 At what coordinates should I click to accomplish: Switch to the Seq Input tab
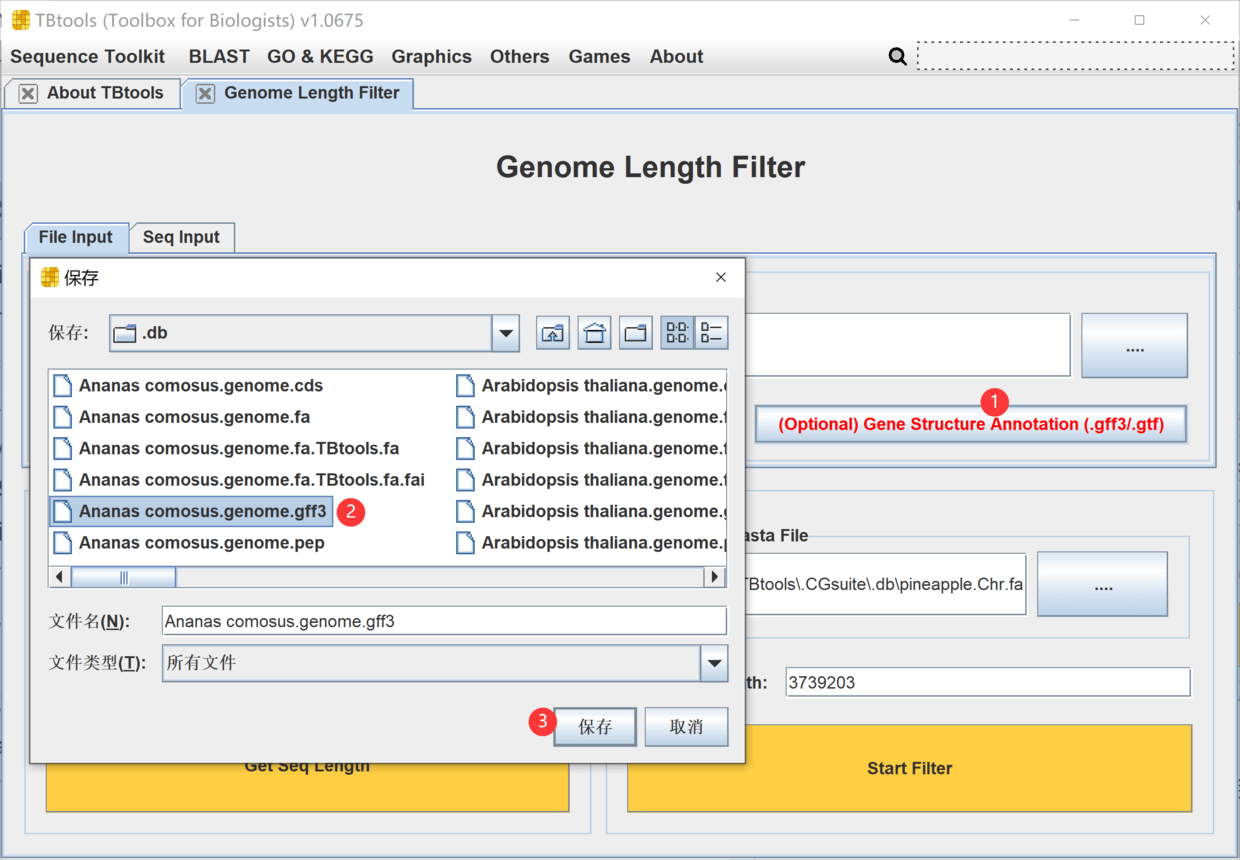pyautogui.click(x=182, y=238)
